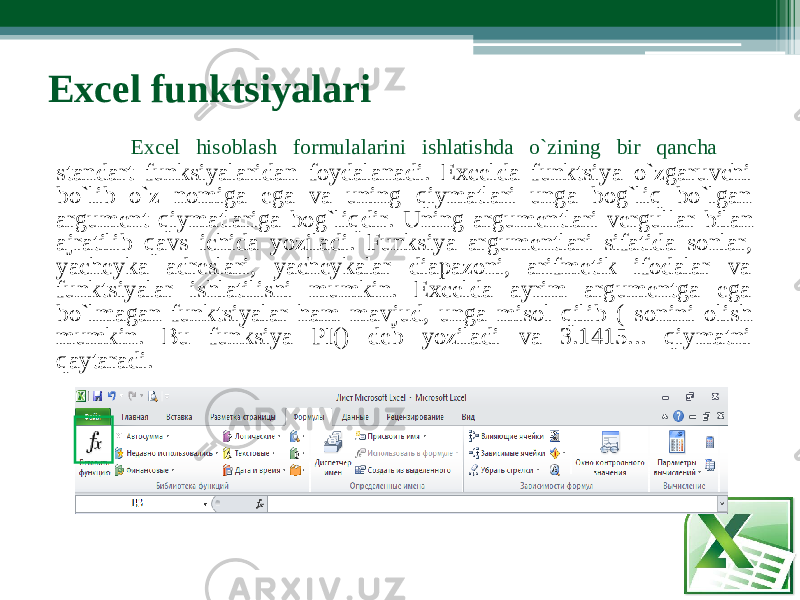Open Lookup and Reference functions icon
Screen dimensions: 800x600
296,436
